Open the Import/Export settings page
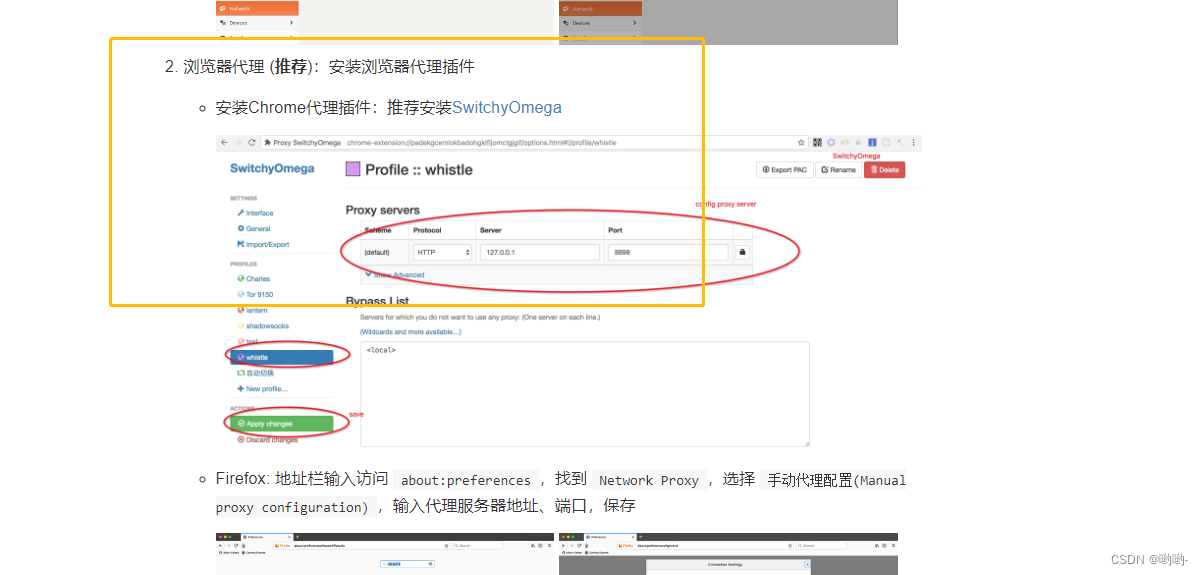The width and height of the screenshot is (1203, 575). pos(263,244)
